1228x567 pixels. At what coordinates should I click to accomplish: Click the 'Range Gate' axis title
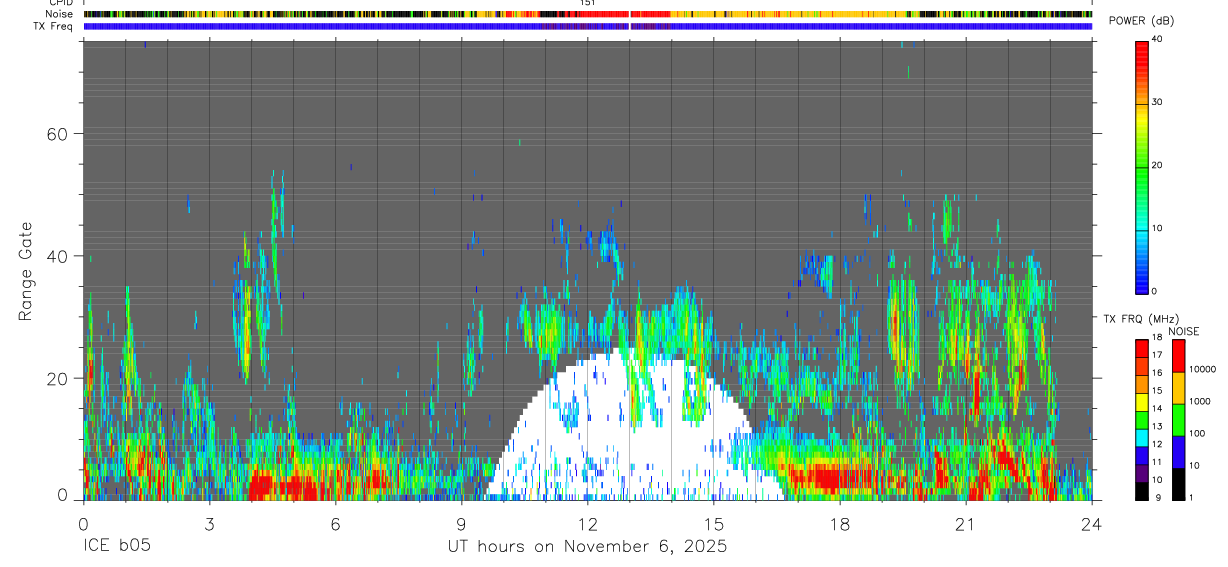[25, 272]
